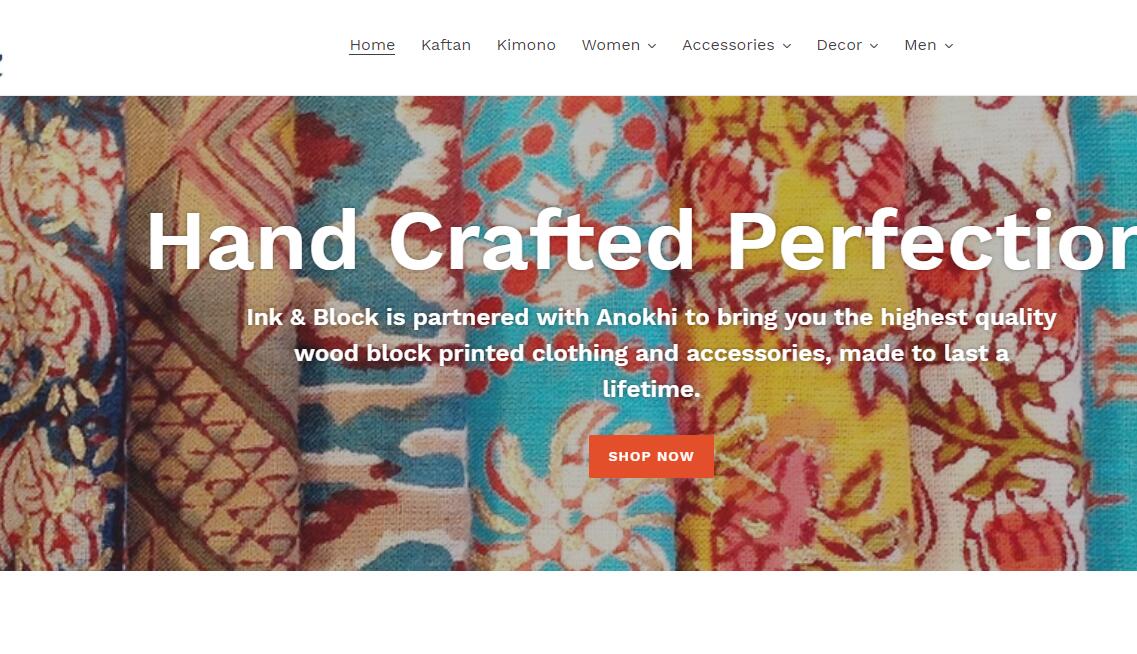Click the orange SHOP NOW button
1137x654 pixels.
pyautogui.click(x=651, y=456)
